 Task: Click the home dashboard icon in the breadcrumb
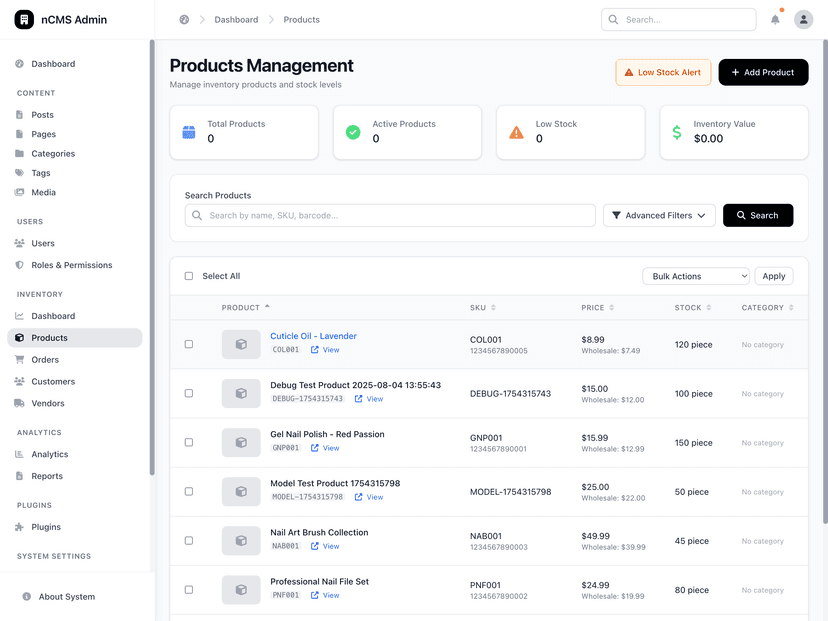(x=184, y=20)
